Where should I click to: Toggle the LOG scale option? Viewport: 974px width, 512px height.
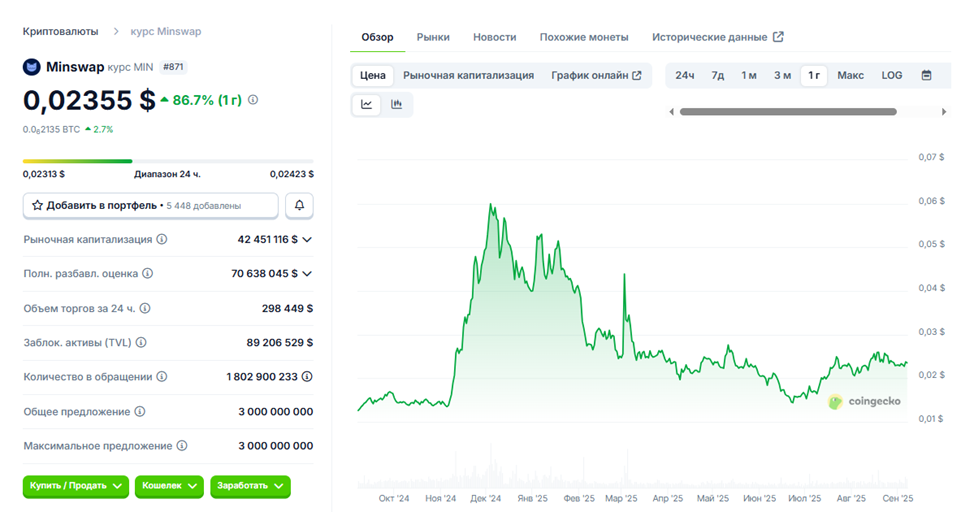[891, 75]
